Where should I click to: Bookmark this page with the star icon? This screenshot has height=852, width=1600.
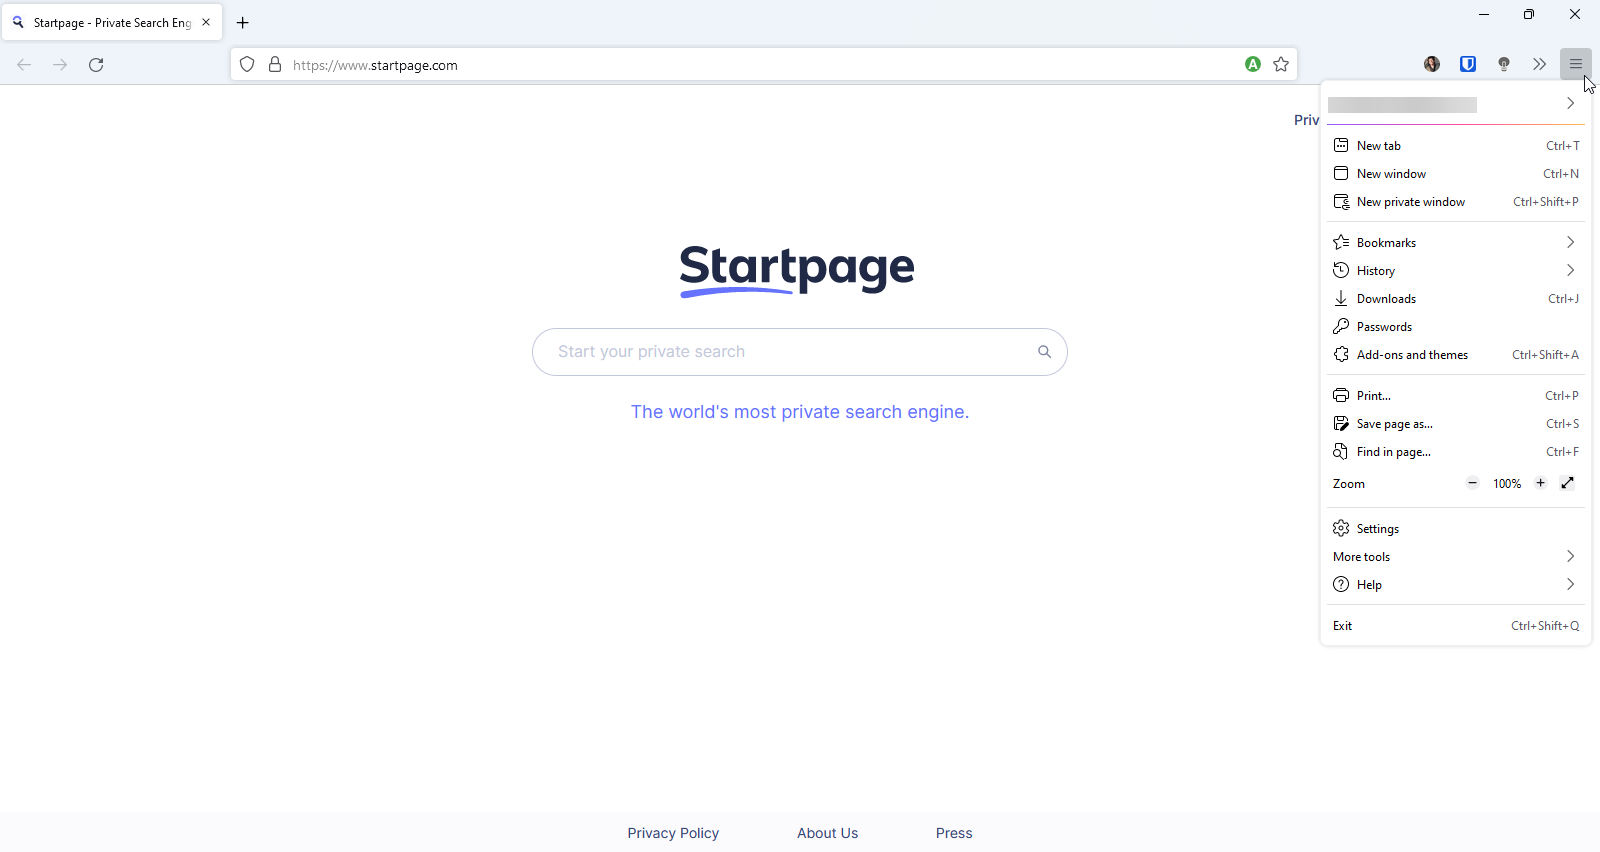(x=1281, y=64)
